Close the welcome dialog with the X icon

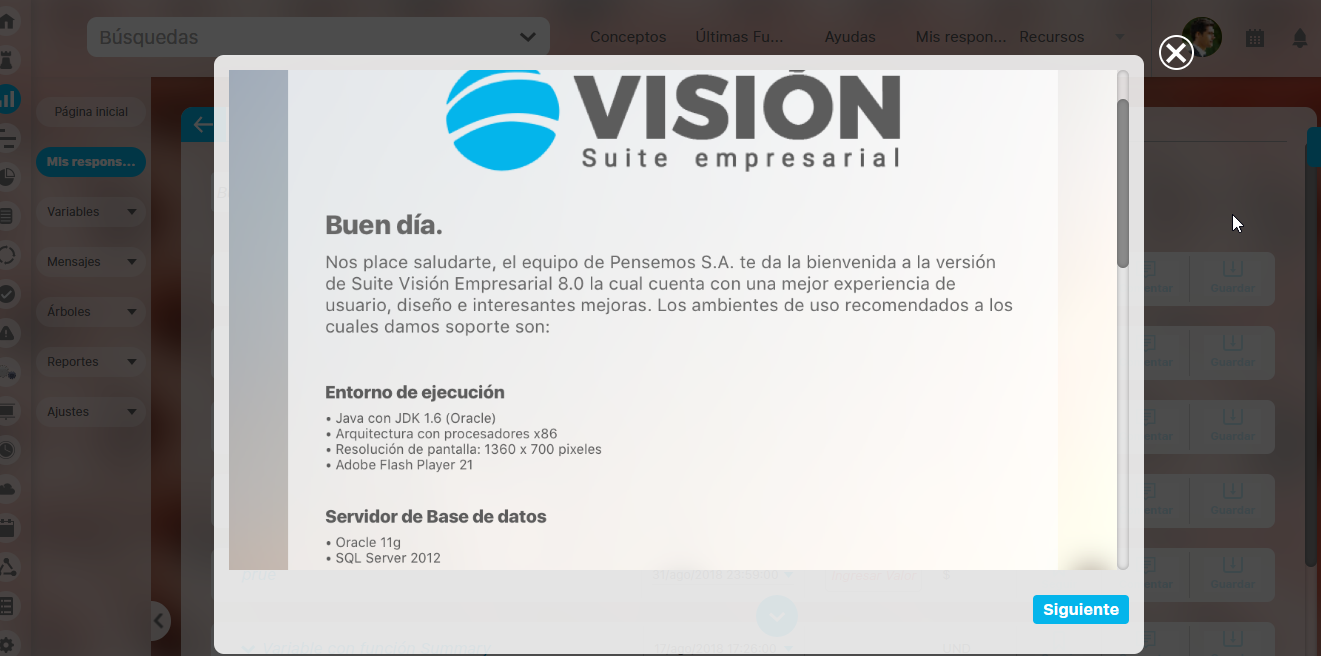coord(1176,53)
